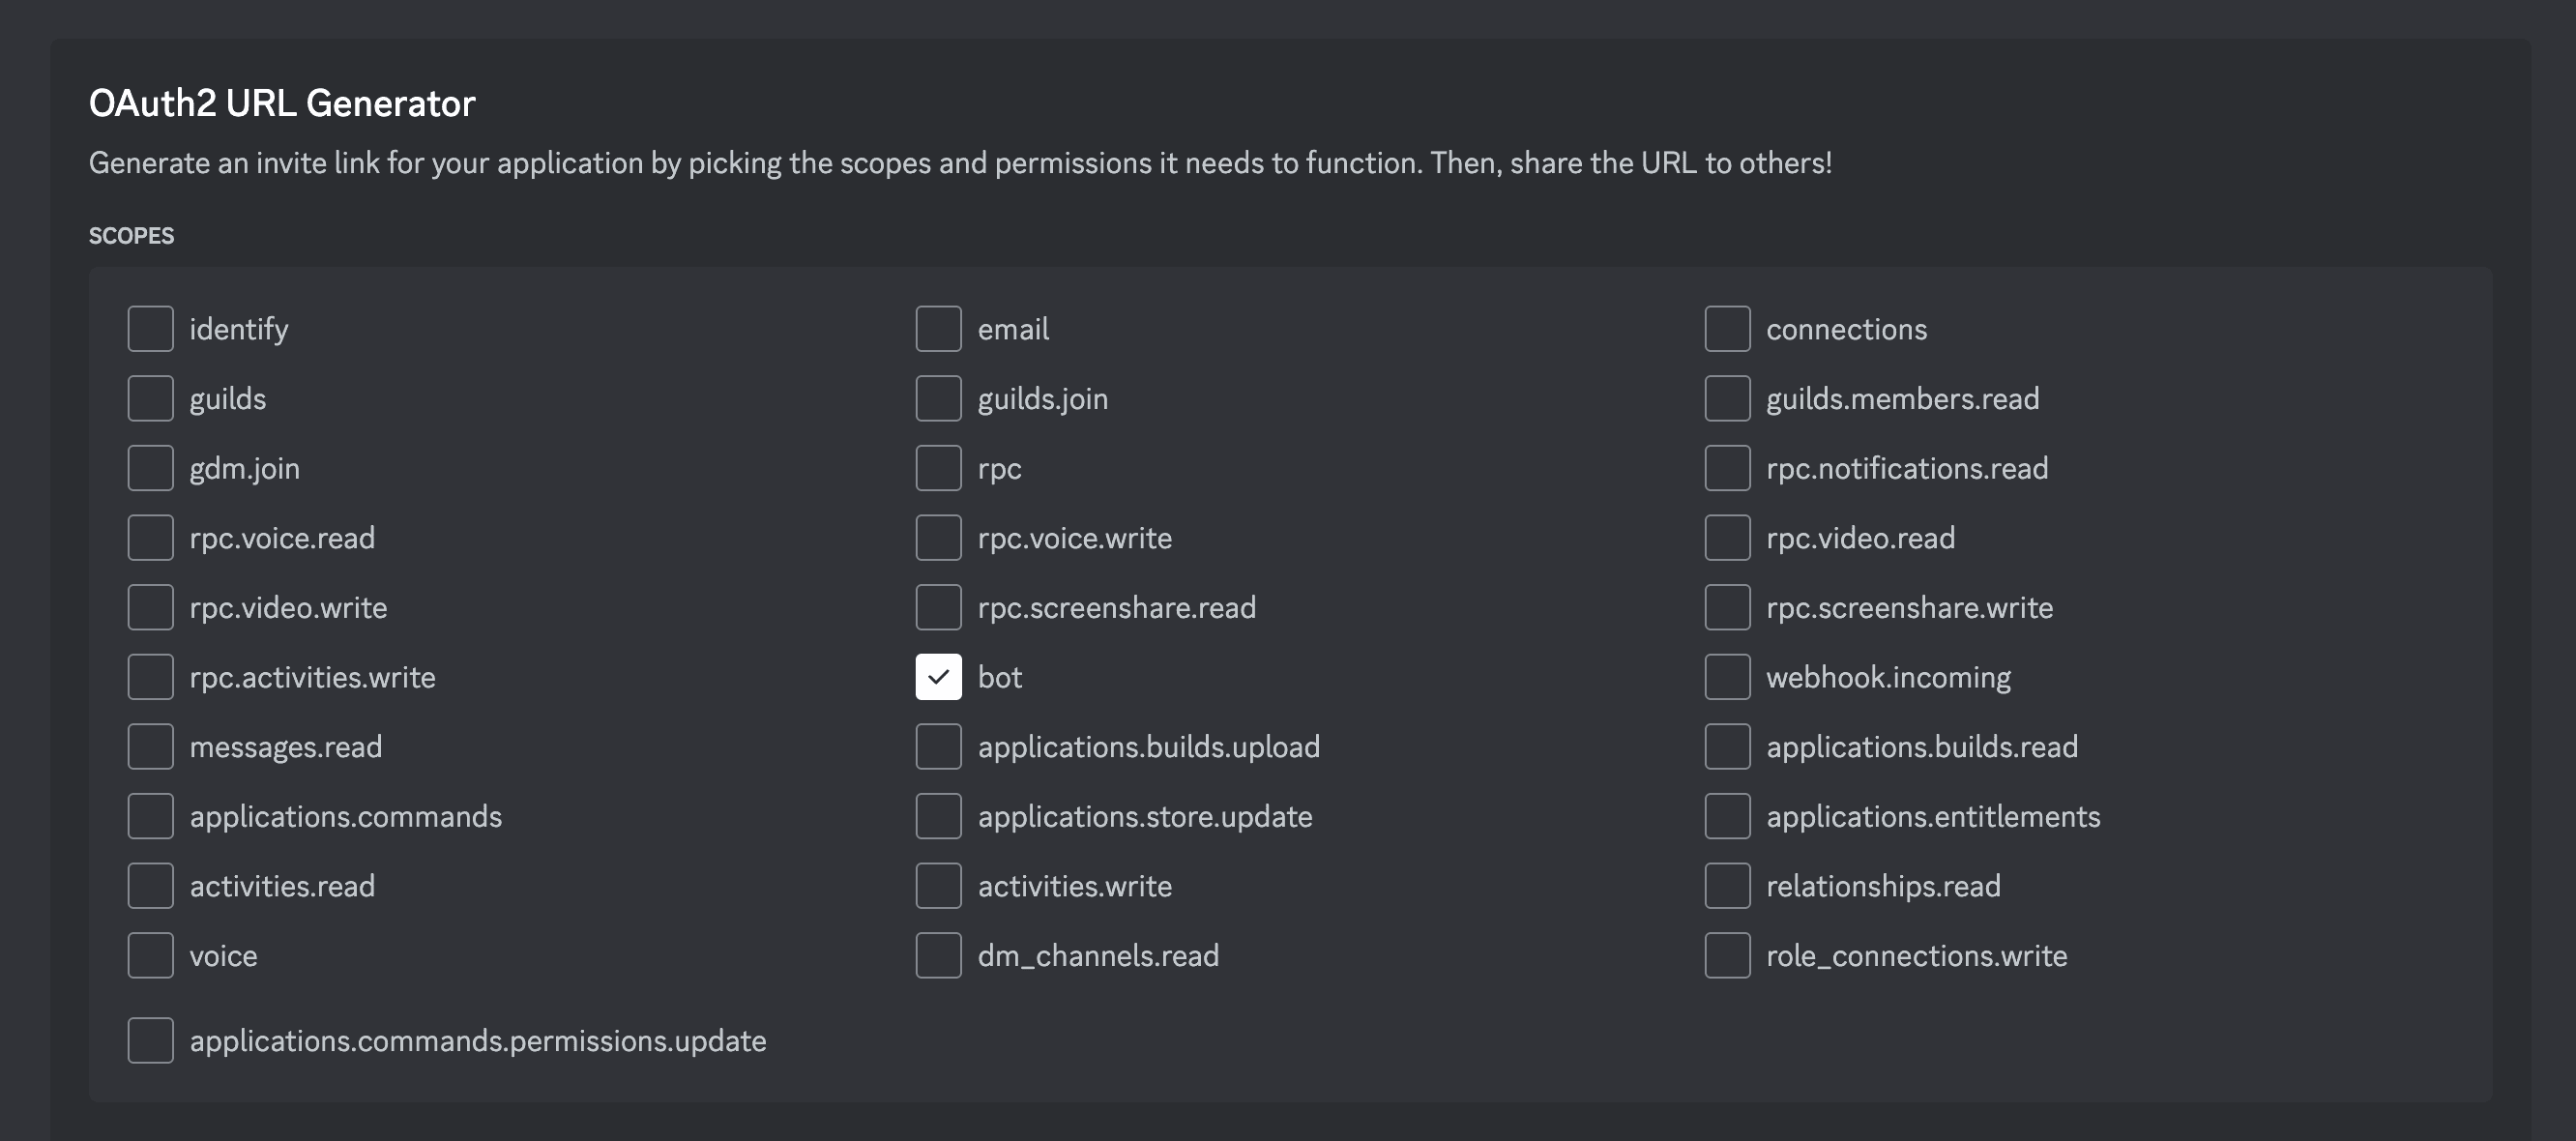Enable the identify scope checkbox
Viewport: 2576px width, 1141px height.
[x=150, y=329]
